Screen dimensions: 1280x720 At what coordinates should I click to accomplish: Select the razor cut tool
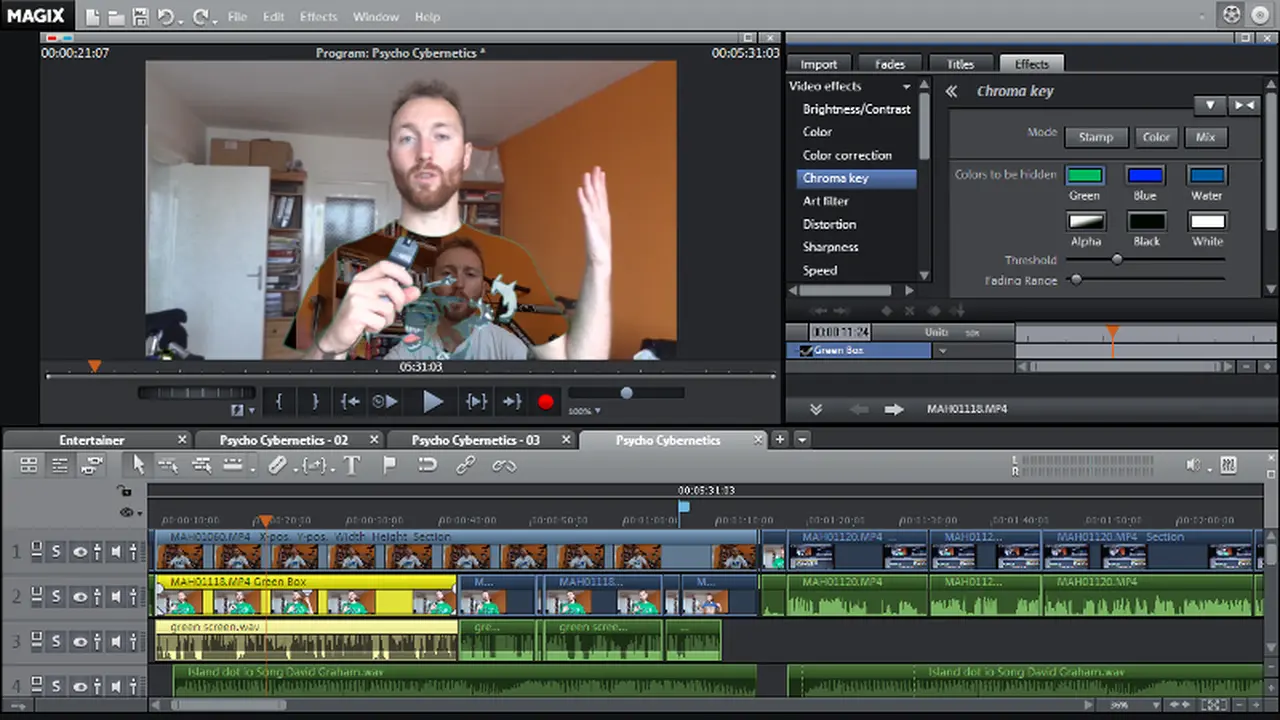(278, 465)
